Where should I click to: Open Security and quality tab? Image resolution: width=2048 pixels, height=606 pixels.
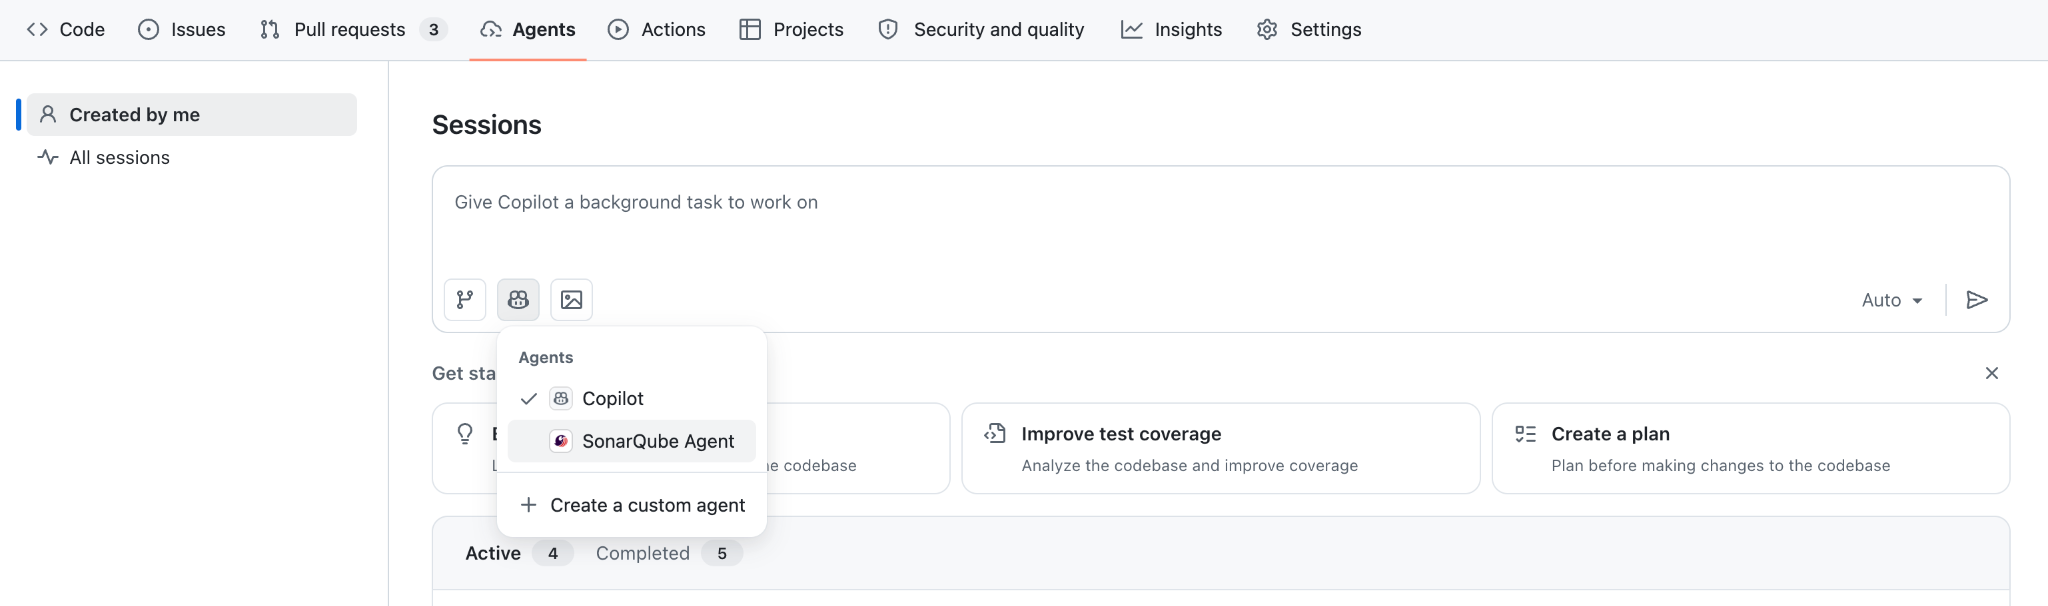(981, 29)
